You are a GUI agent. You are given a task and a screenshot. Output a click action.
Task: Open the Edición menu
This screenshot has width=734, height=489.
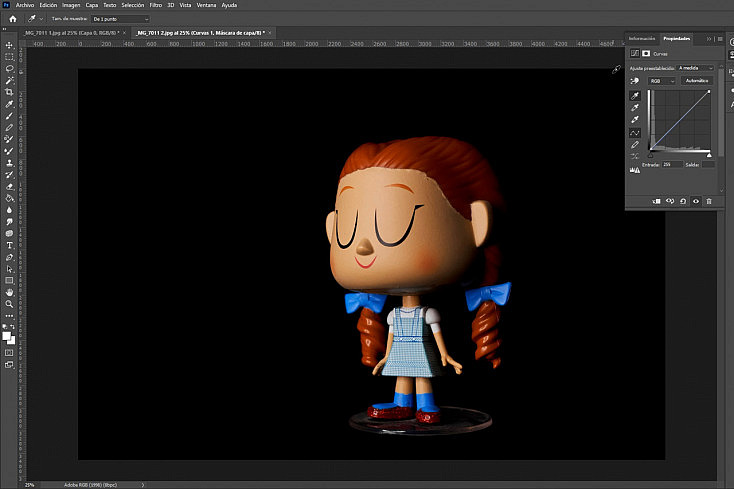[x=48, y=5]
